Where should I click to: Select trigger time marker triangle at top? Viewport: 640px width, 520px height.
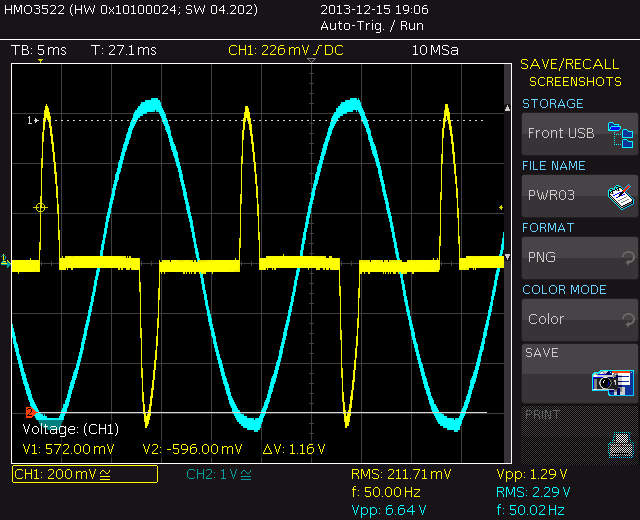click(x=311, y=60)
